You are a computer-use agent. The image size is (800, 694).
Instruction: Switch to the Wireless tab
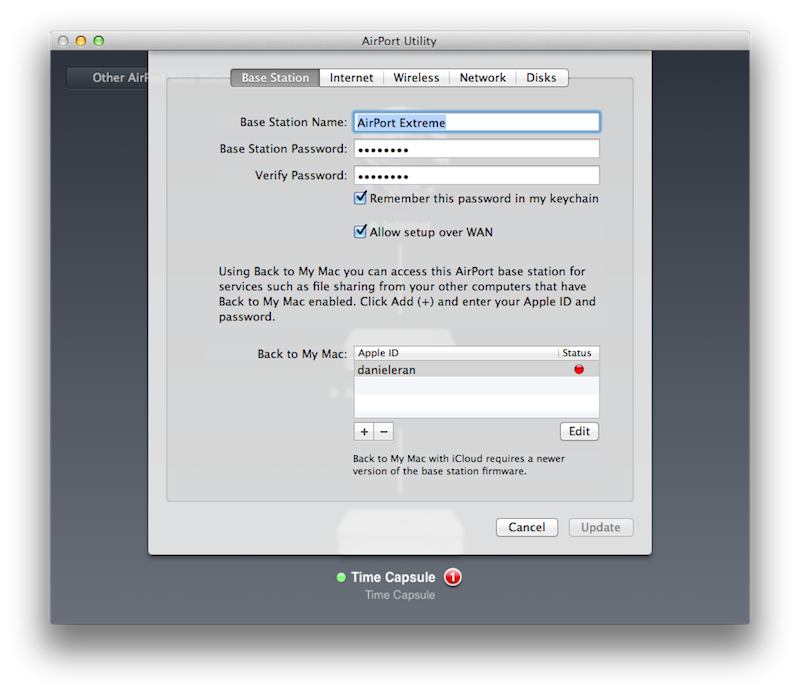[416, 78]
